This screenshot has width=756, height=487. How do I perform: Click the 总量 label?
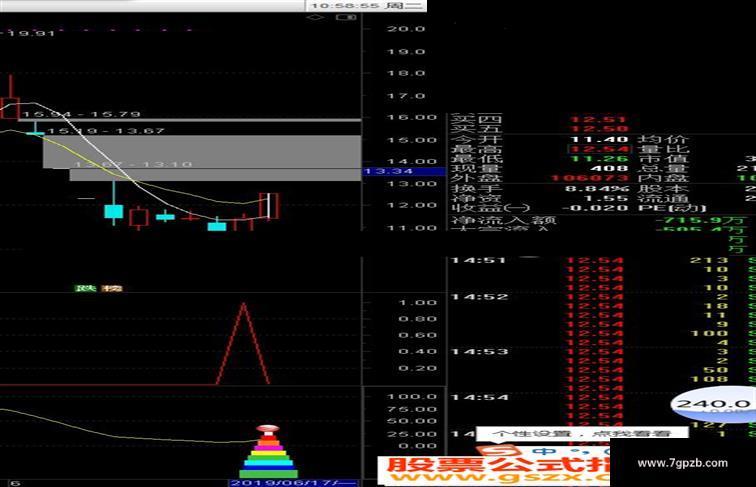[x=663, y=168]
